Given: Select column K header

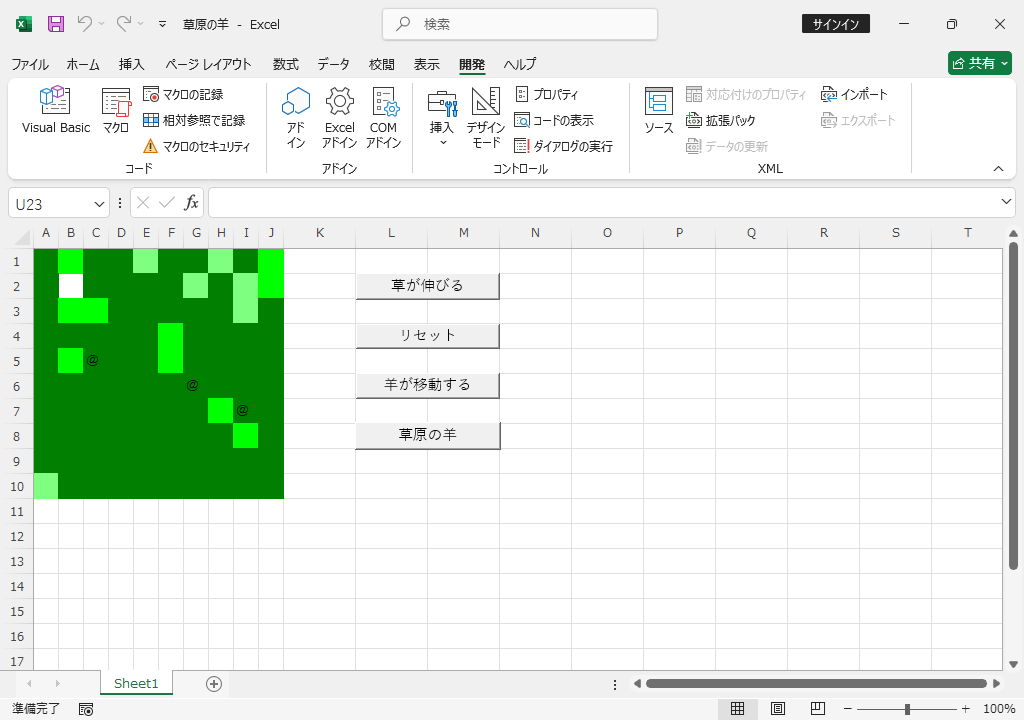Looking at the screenshot, I should point(319,233).
